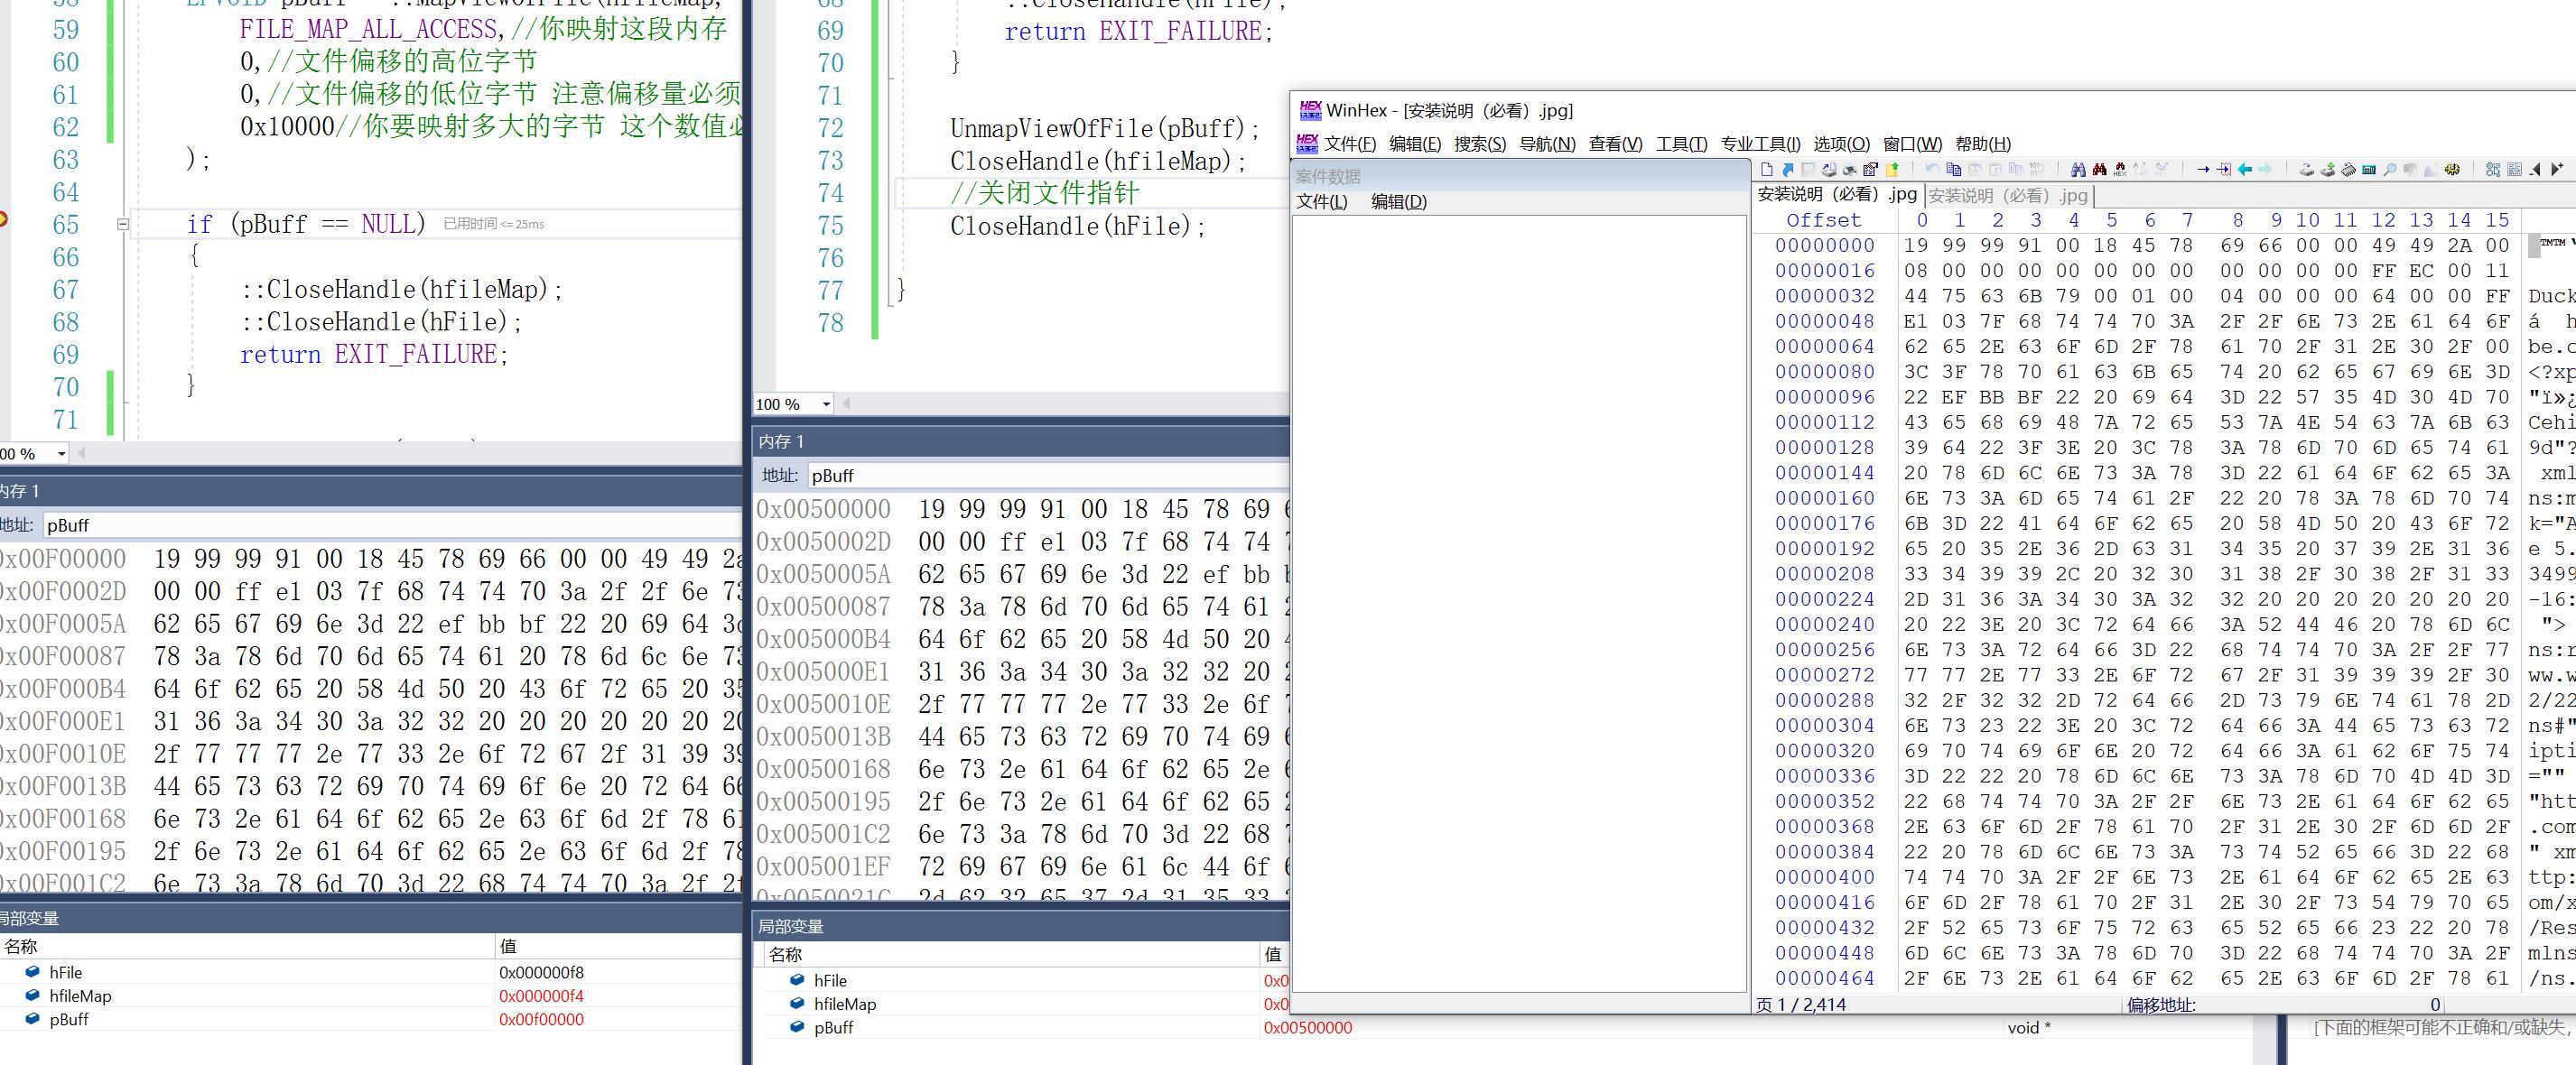Click the Offset column header in WinHex
This screenshot has width=2576, height=1065.
1824,220
